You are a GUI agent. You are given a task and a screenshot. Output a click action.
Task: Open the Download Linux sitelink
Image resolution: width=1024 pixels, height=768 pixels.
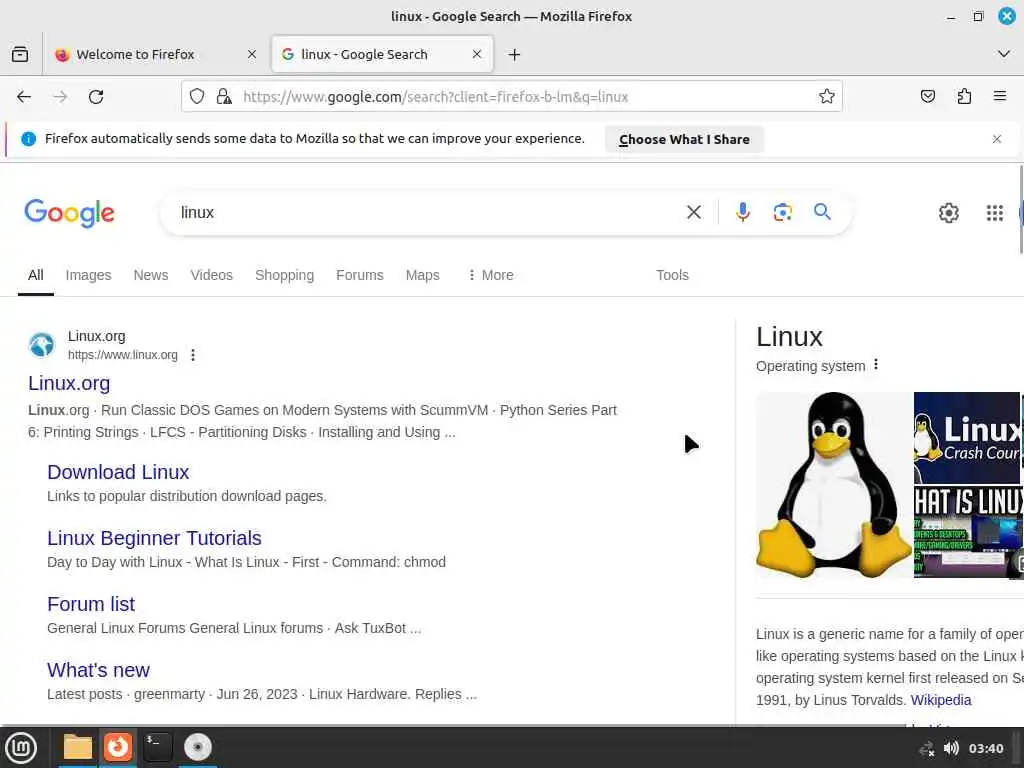pos(118,472)
